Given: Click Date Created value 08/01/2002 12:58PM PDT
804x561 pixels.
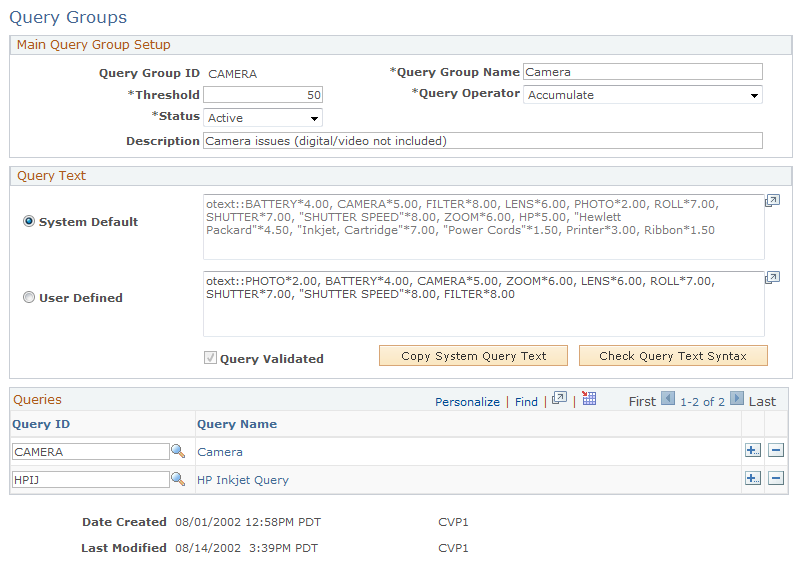Looking at the screenshot, I should (x=248, y=522).
